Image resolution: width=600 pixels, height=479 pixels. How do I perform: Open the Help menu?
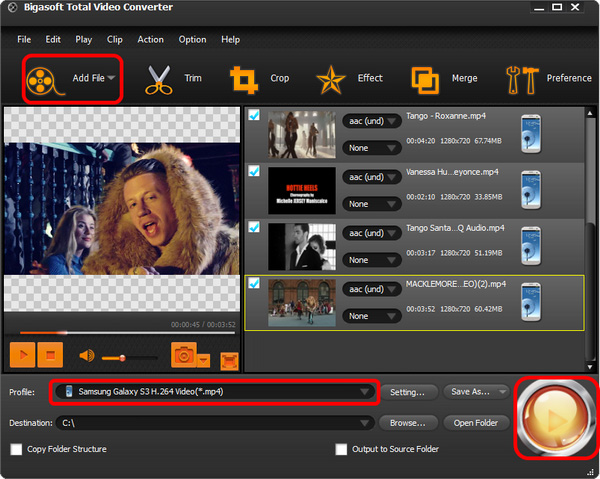(x=230, y=40)
